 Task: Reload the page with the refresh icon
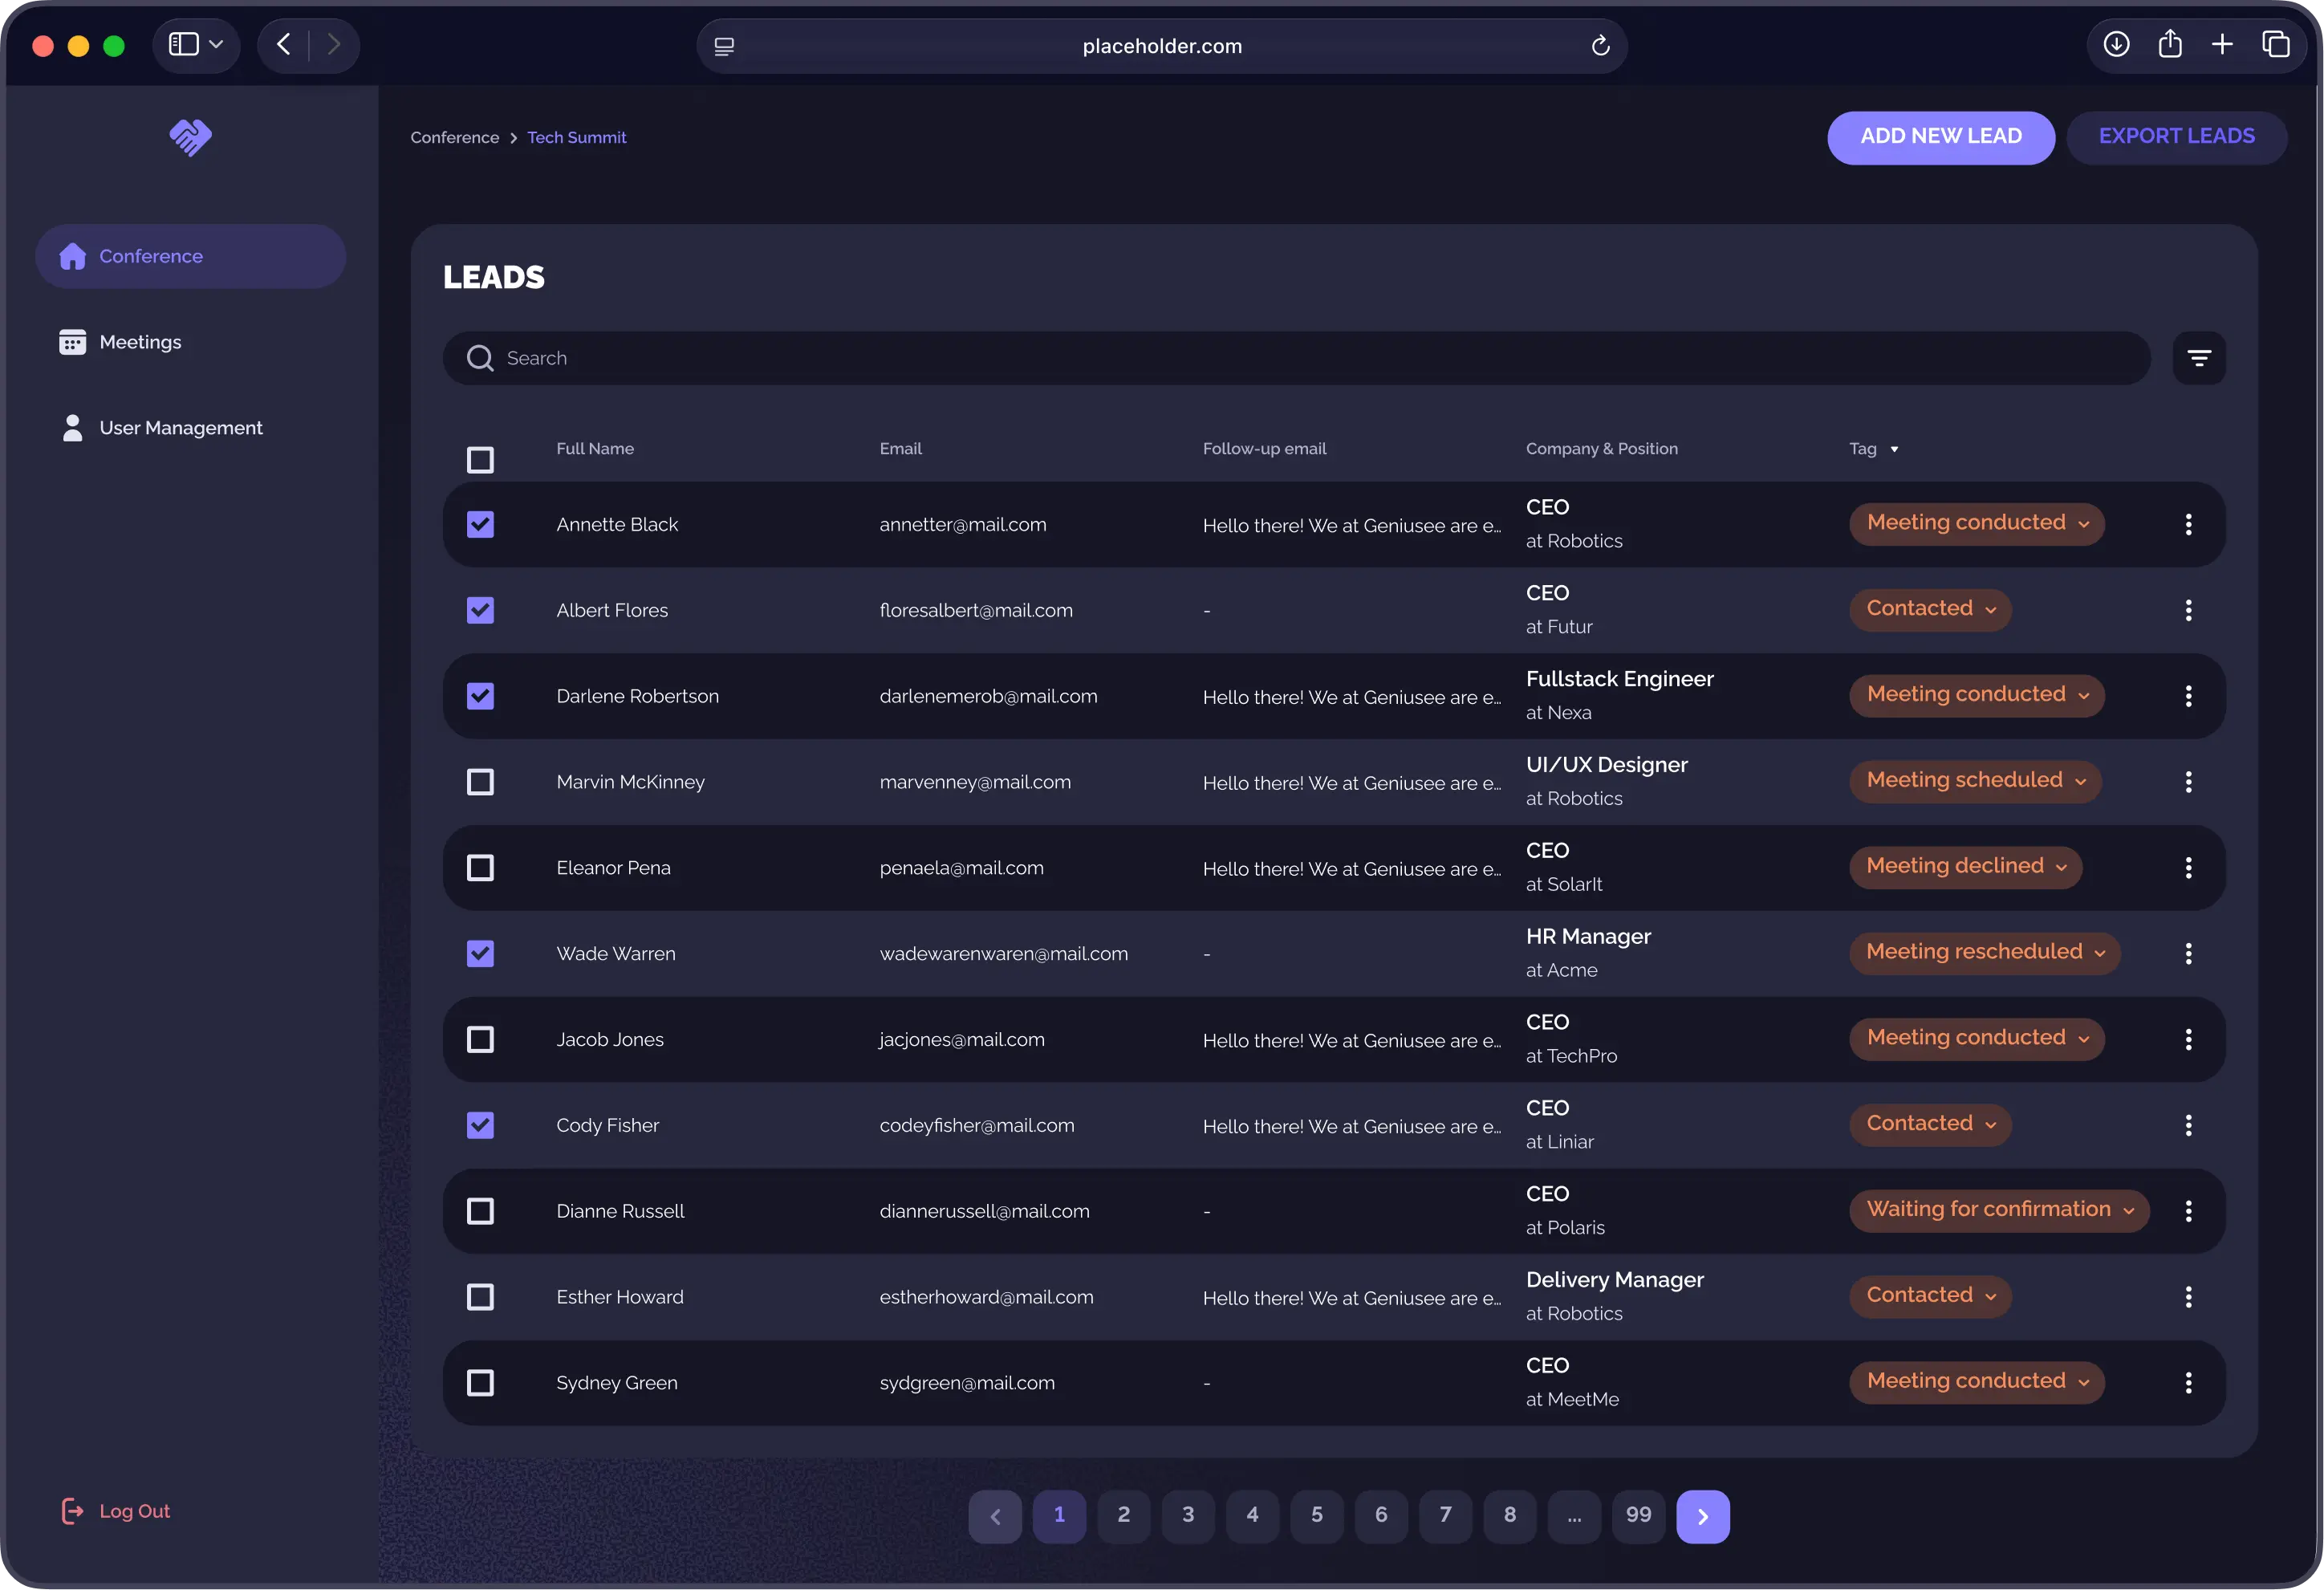coord(1600,45)
